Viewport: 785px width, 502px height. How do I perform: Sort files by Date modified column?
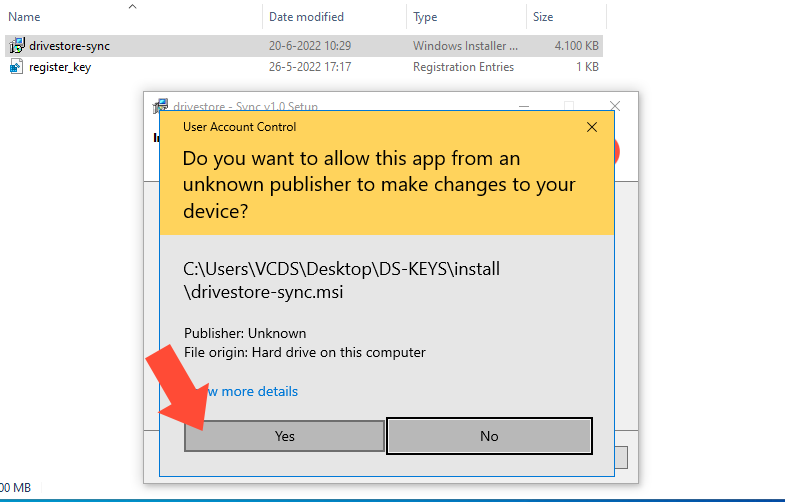(x=306, y=17)
